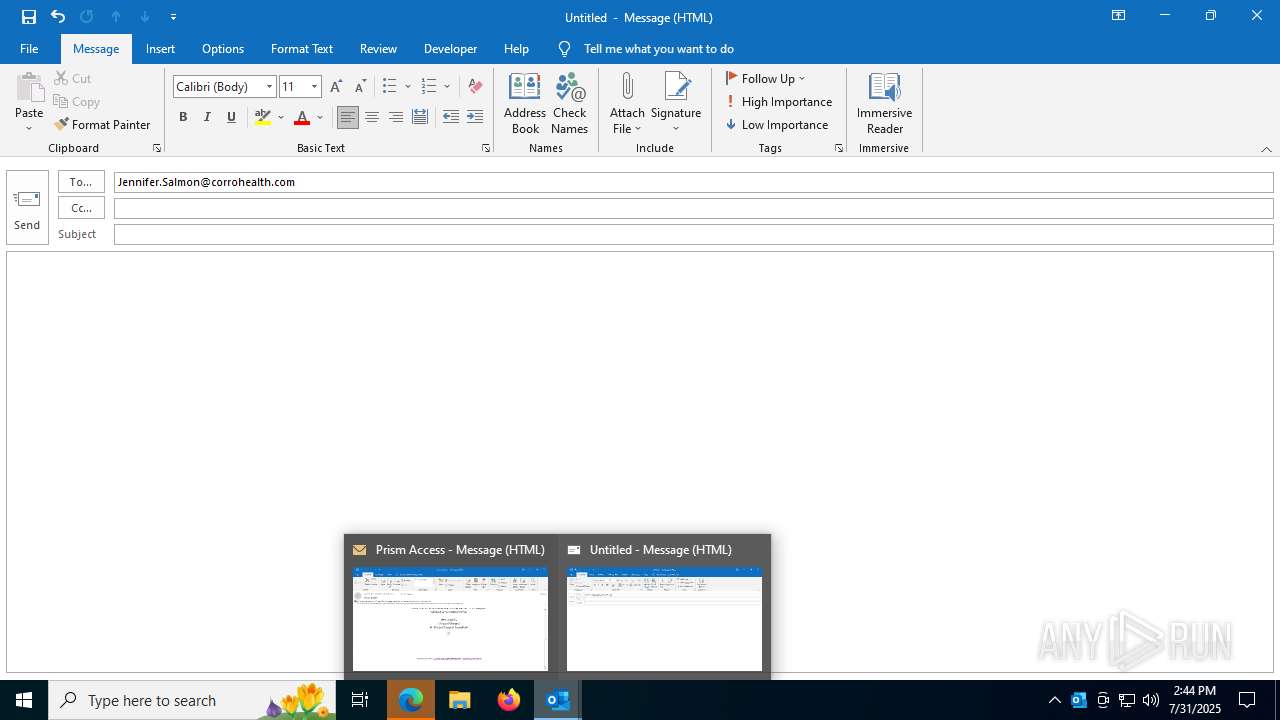Apply a bulleted list

(390, 86)
